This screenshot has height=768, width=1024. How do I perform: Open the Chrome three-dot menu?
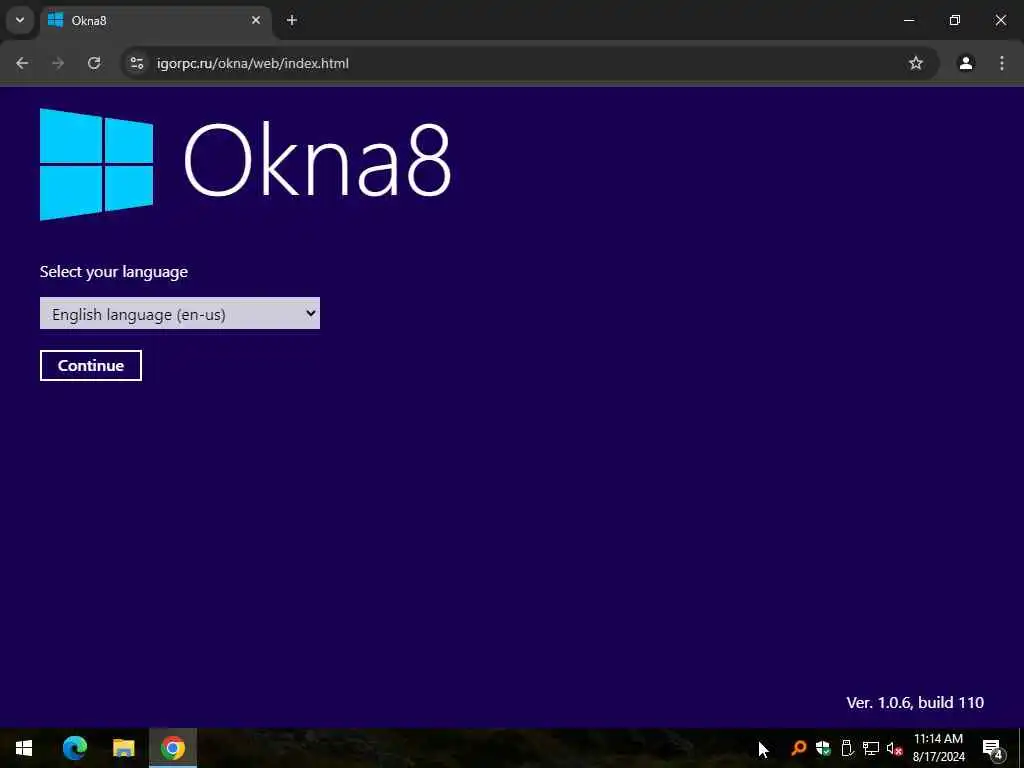(1002, 63)
